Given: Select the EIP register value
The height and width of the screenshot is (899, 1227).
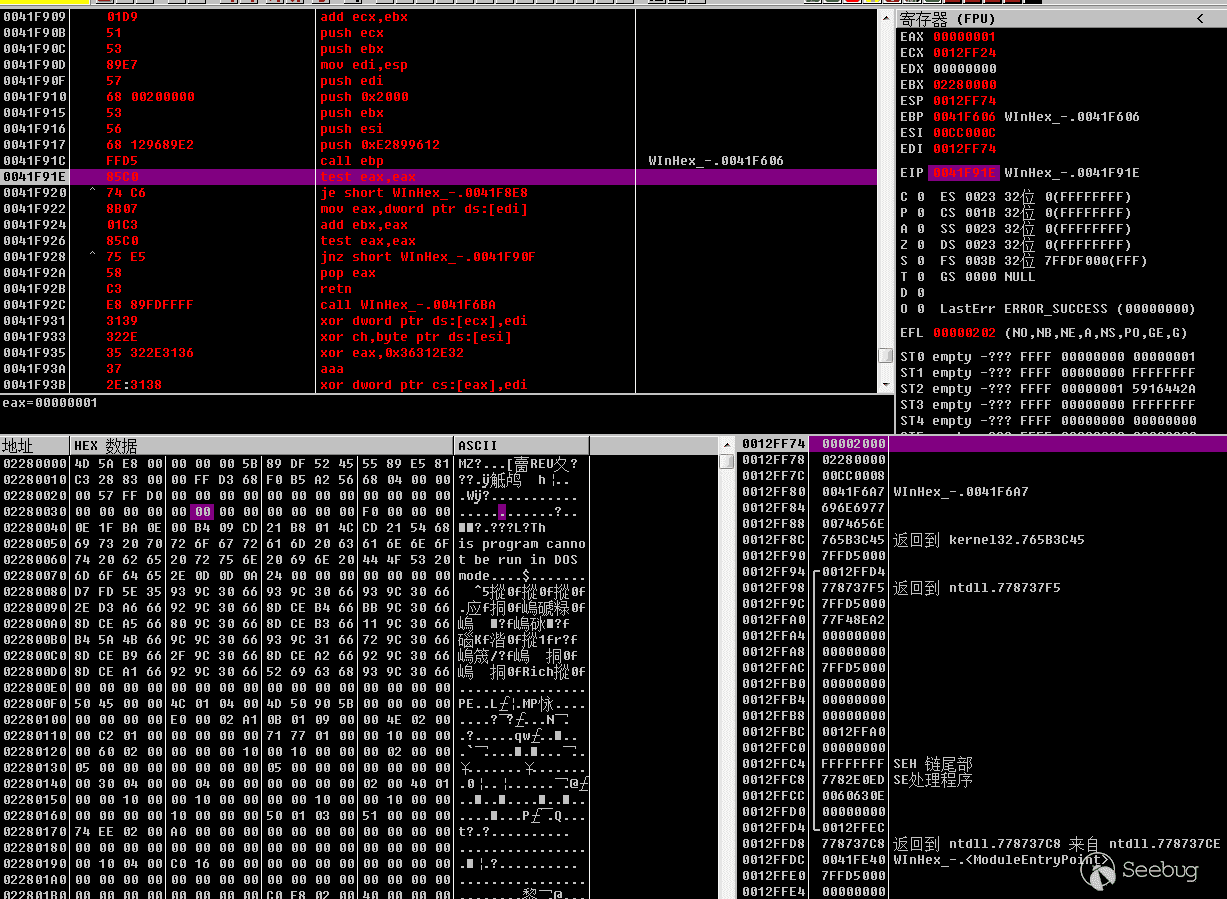Looking at the screenshot, I should pos(964,173).
